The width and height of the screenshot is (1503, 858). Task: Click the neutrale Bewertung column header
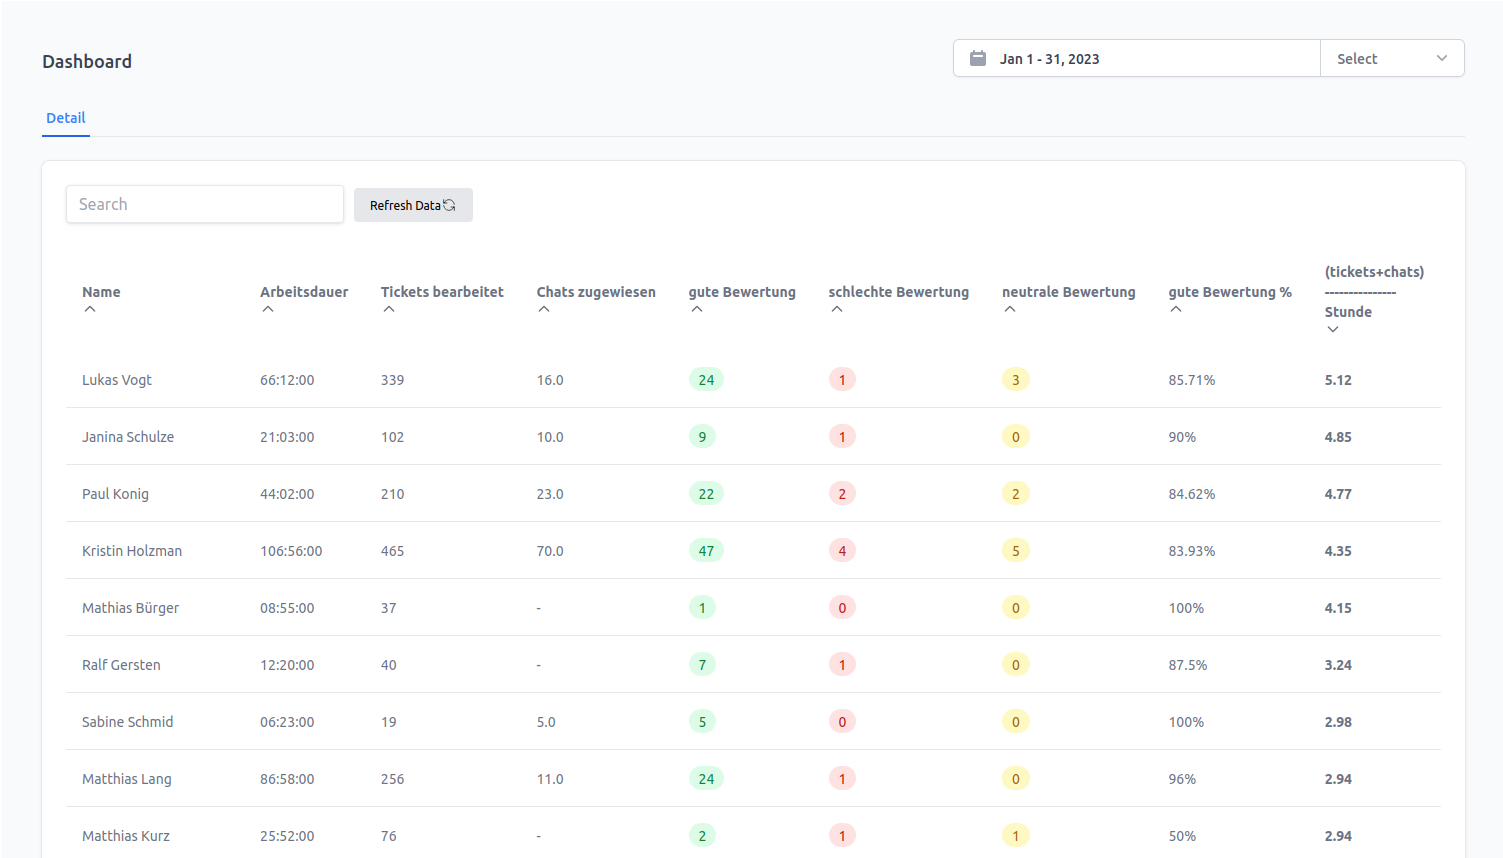point(1069,292)
